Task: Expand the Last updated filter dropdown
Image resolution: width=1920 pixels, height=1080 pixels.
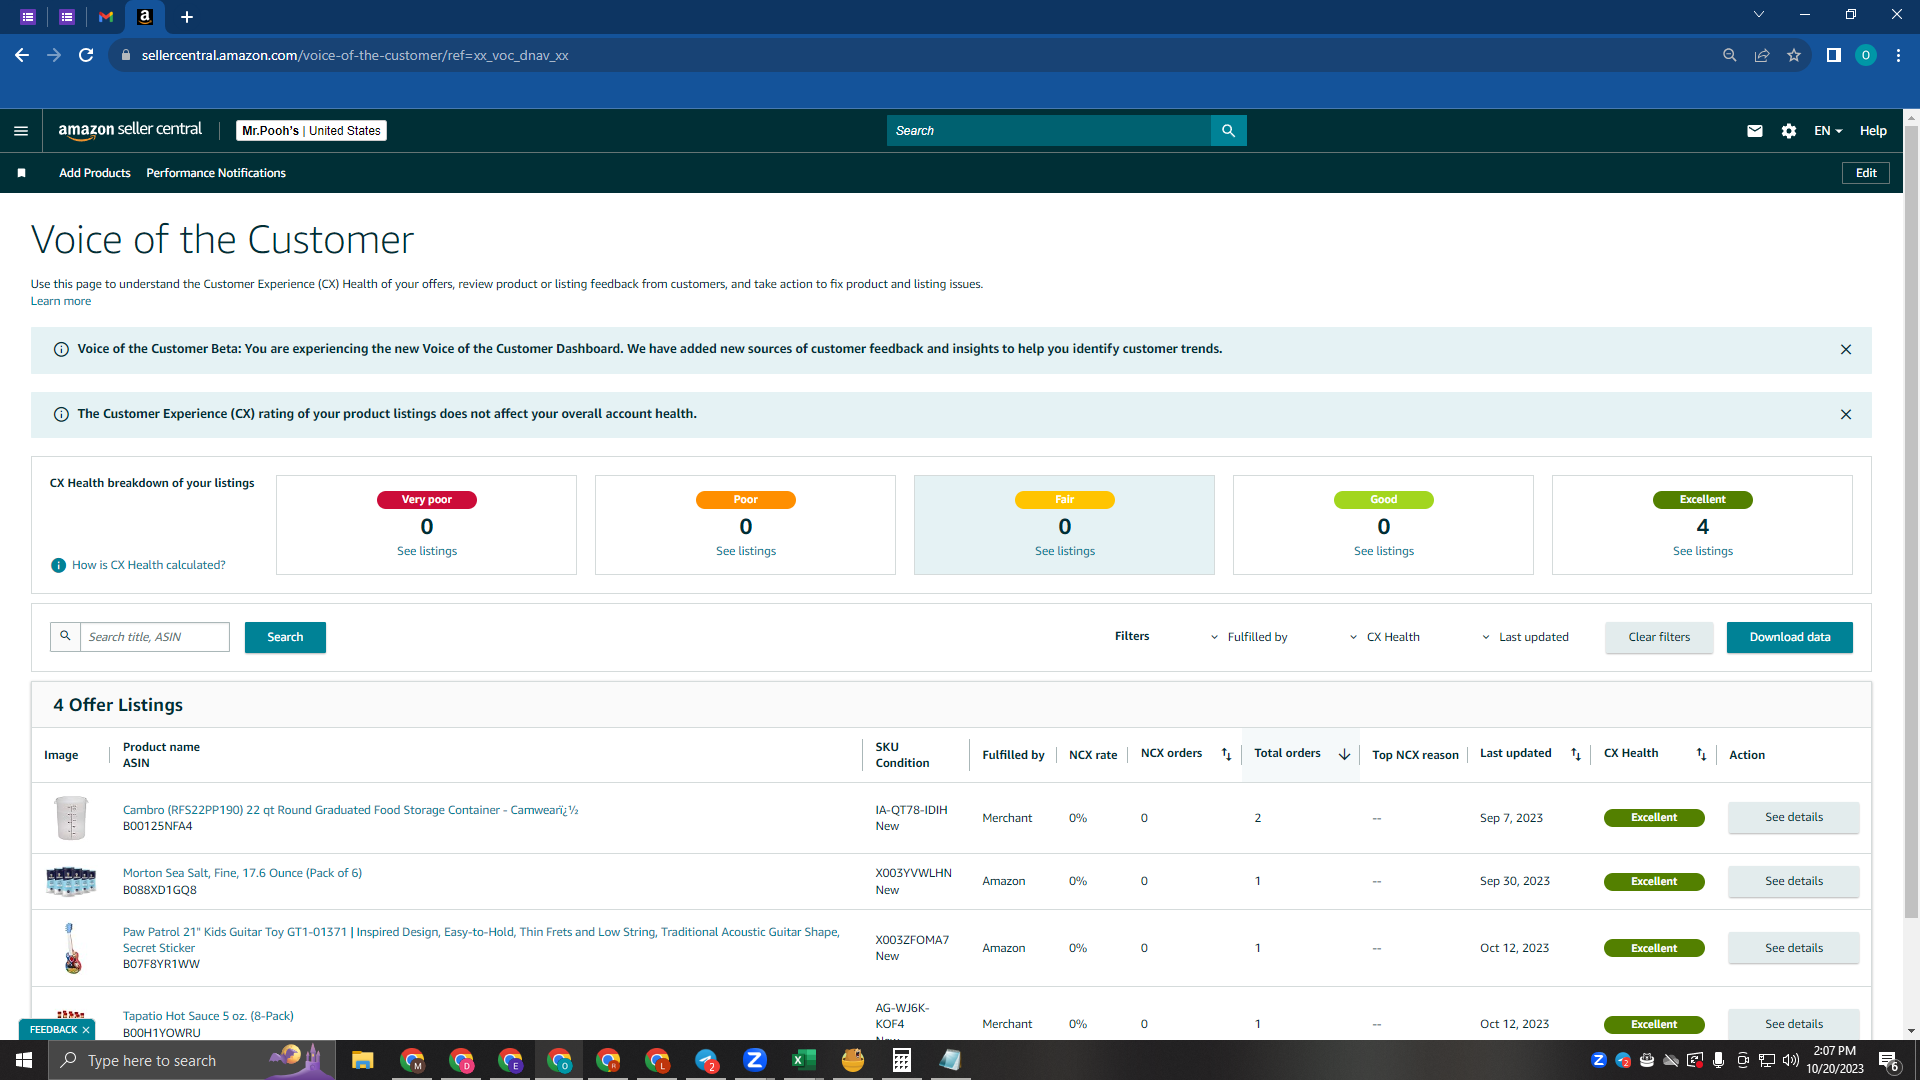Action: pyautogui.click(x=1525, y=637)
